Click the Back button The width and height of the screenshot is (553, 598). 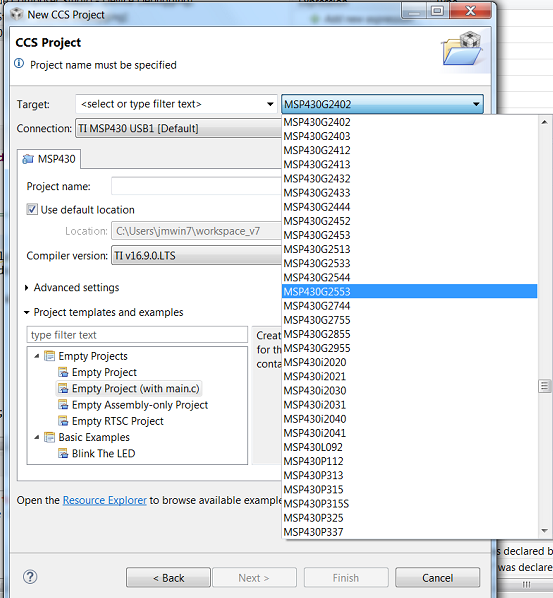coord(168,578)
